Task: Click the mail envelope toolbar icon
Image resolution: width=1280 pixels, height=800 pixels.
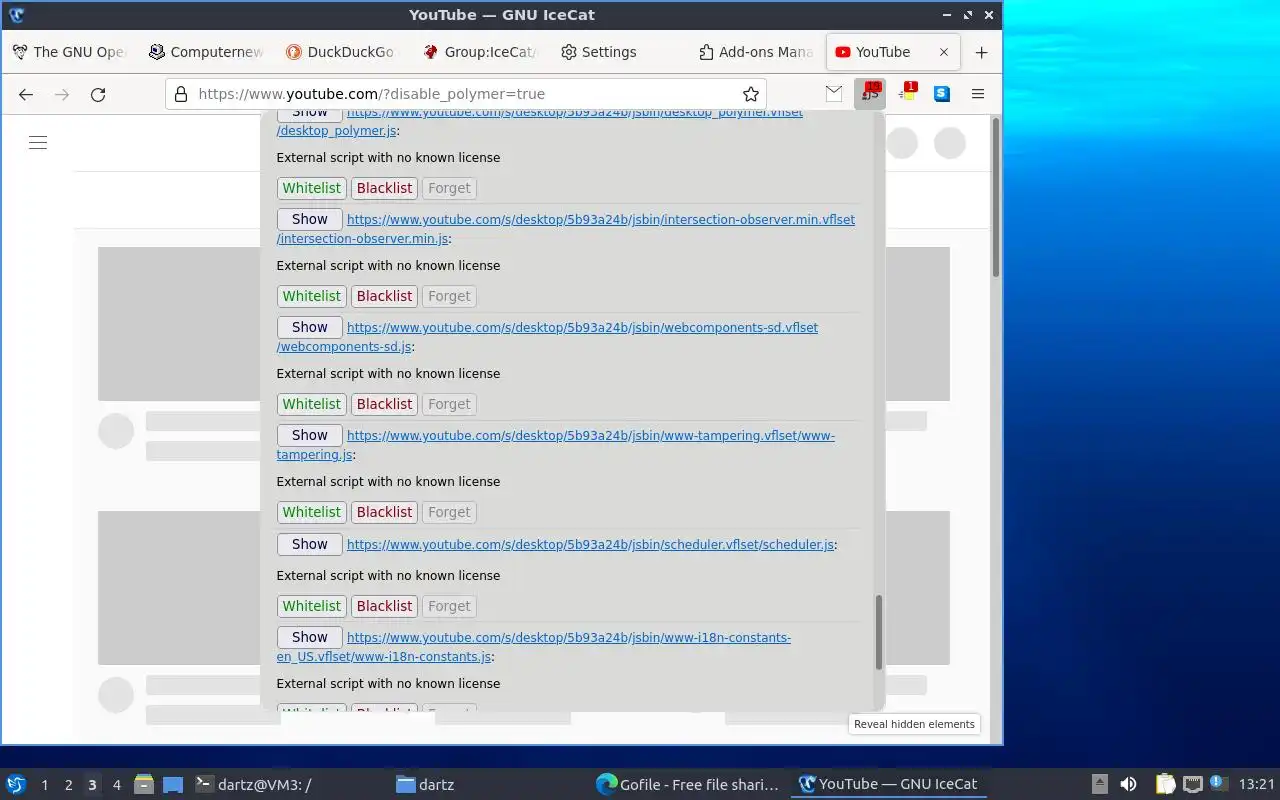Action: pos(834,94)
